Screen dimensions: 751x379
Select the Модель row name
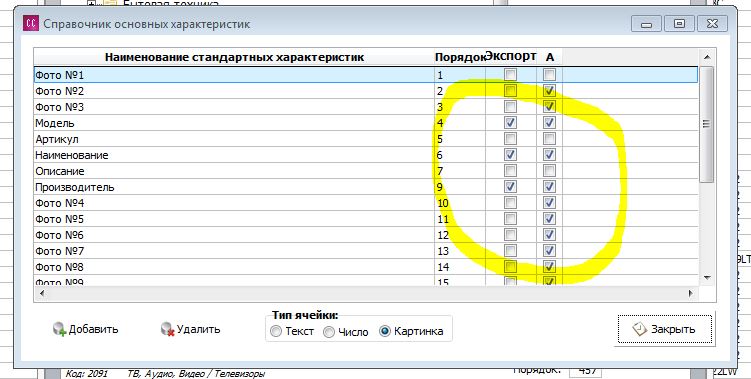pyautogui.click(x=55, y=123)
